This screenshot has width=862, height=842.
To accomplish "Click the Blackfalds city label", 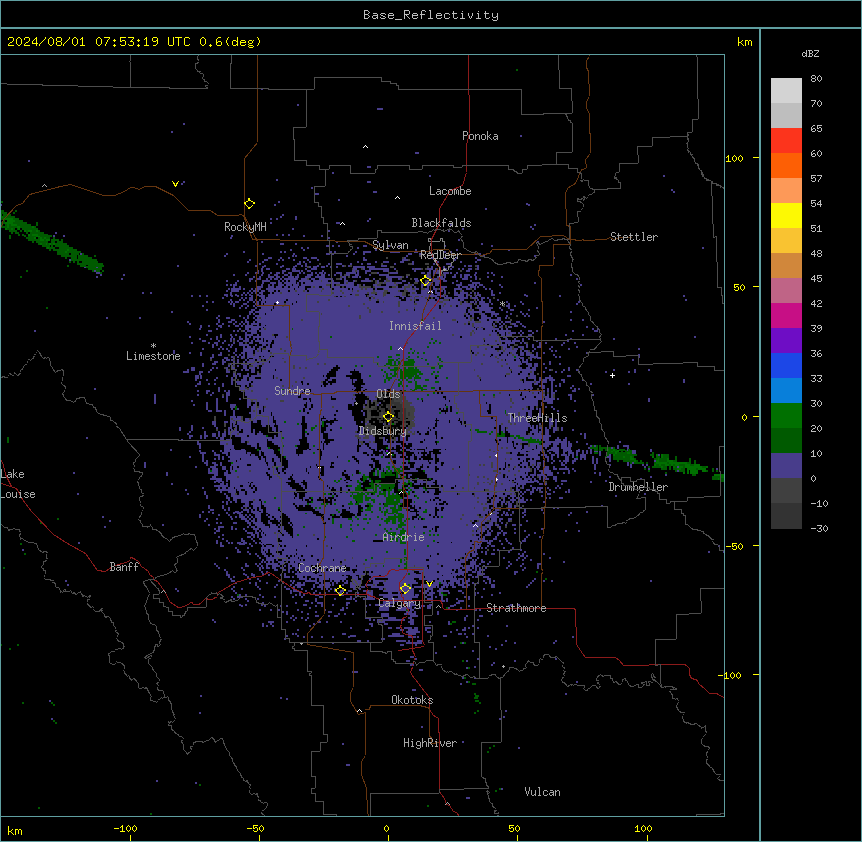I will [x=441, y=223].
